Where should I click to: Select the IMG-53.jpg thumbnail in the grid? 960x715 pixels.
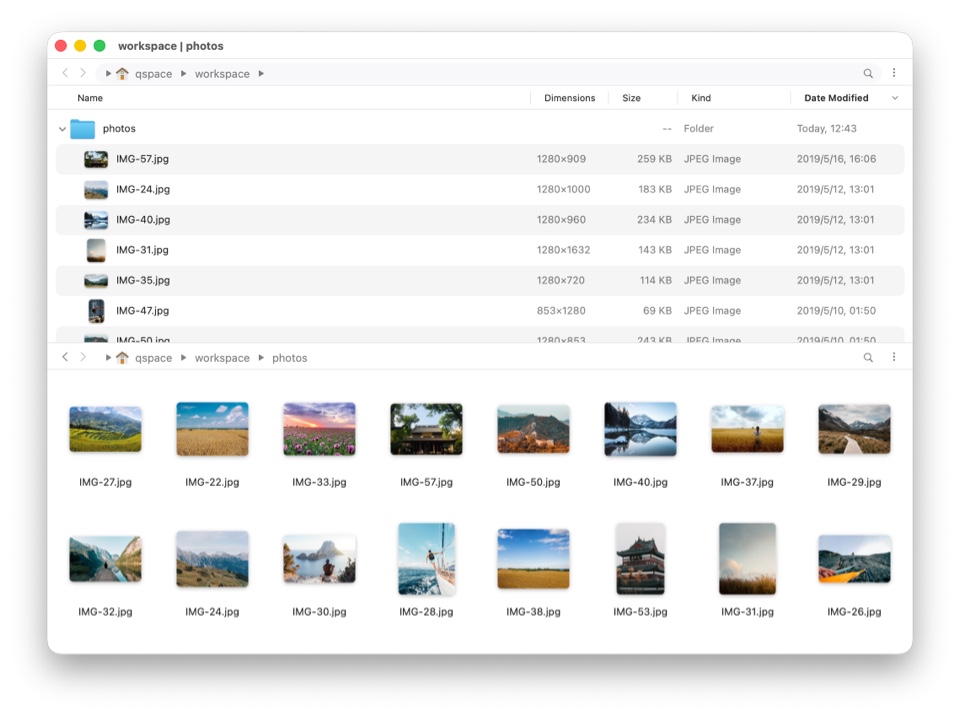pos(640,559)
